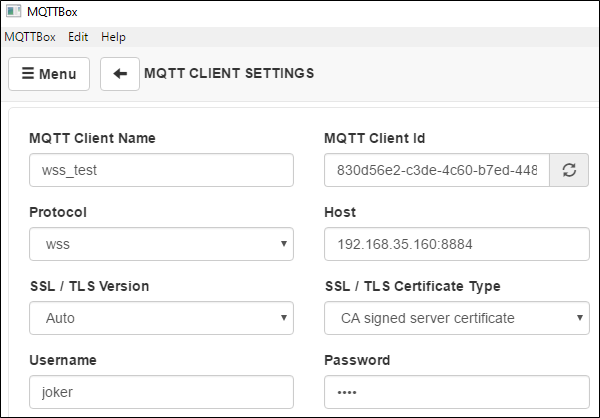Click the Password label

[357, 360]
